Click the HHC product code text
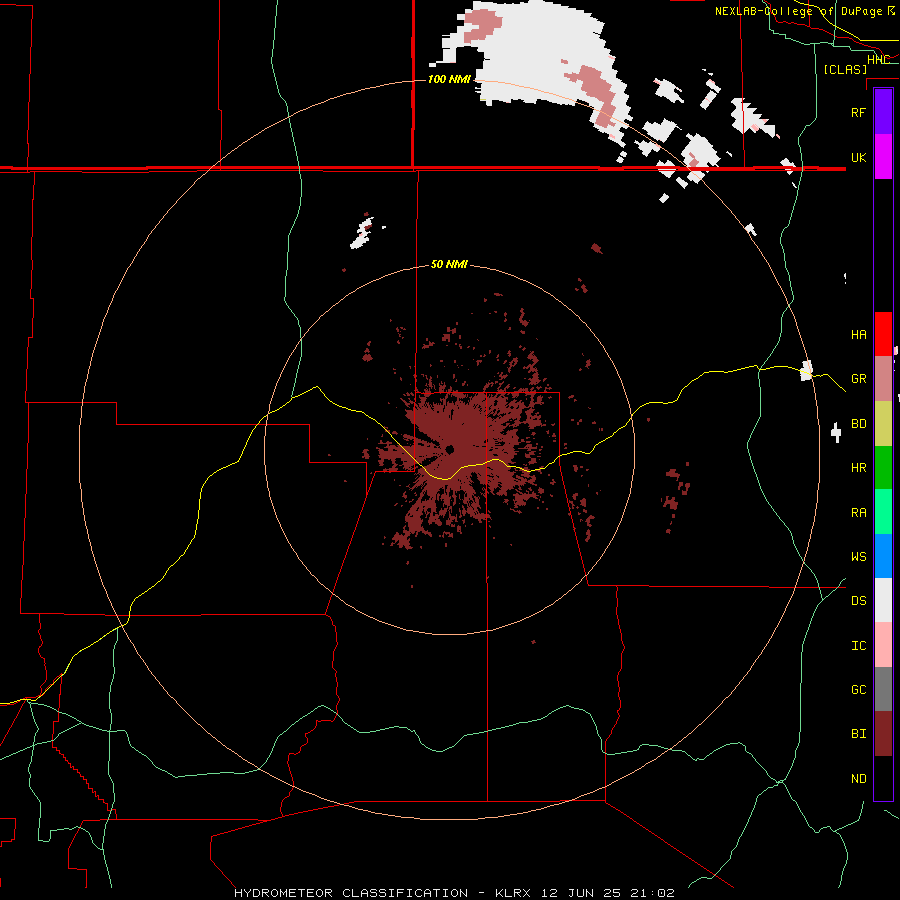Viewport: 900px width, 900px height. click(x=878, y=60)
